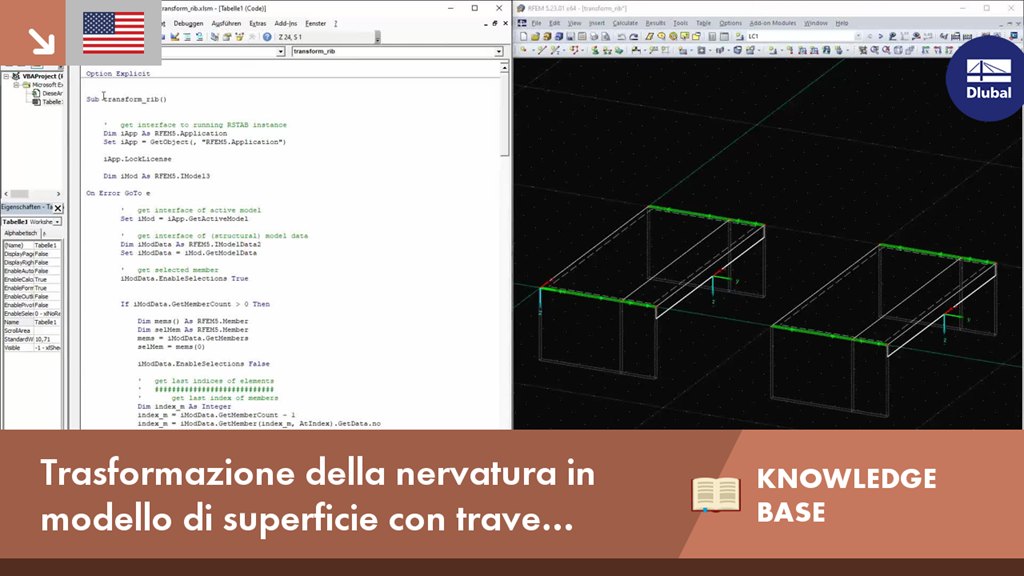Image resolution: width=1024 pixels, height=576 pixels.
Task: Click the yellow note icon in RFEM top toolbar
Action: coord(684,37)
